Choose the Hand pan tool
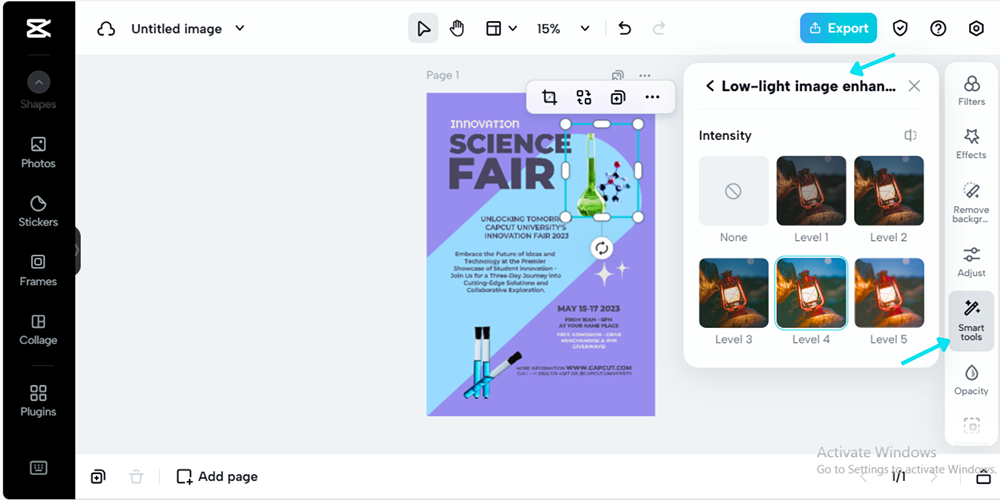Image resolution: width=1000 pixels, height=500 pixels. point(457,29)
